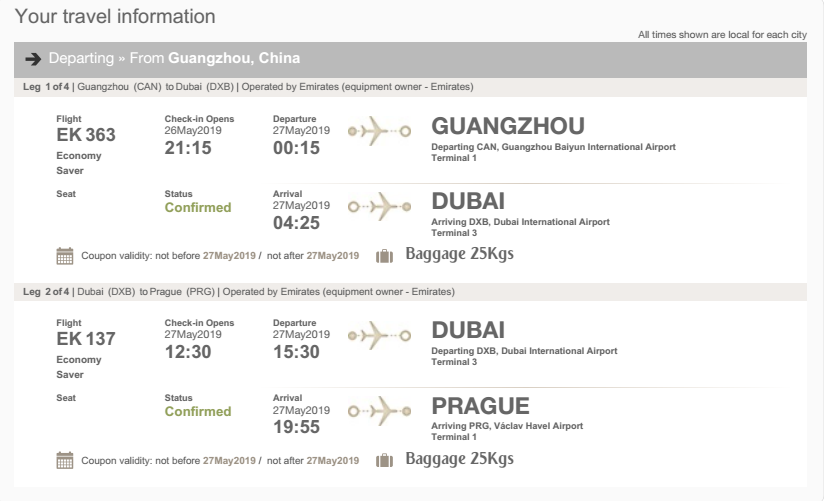Click flight number EK 363
The image size is (824, 501).
[x=86, y=135]
